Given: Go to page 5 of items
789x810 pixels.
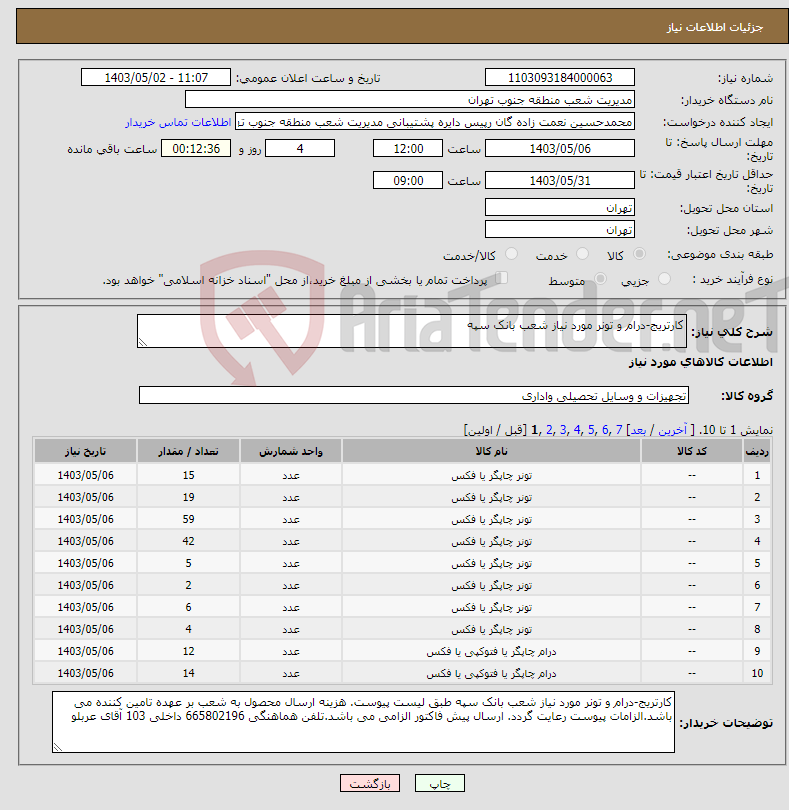Looking at the screenshot, I should 591,430.
